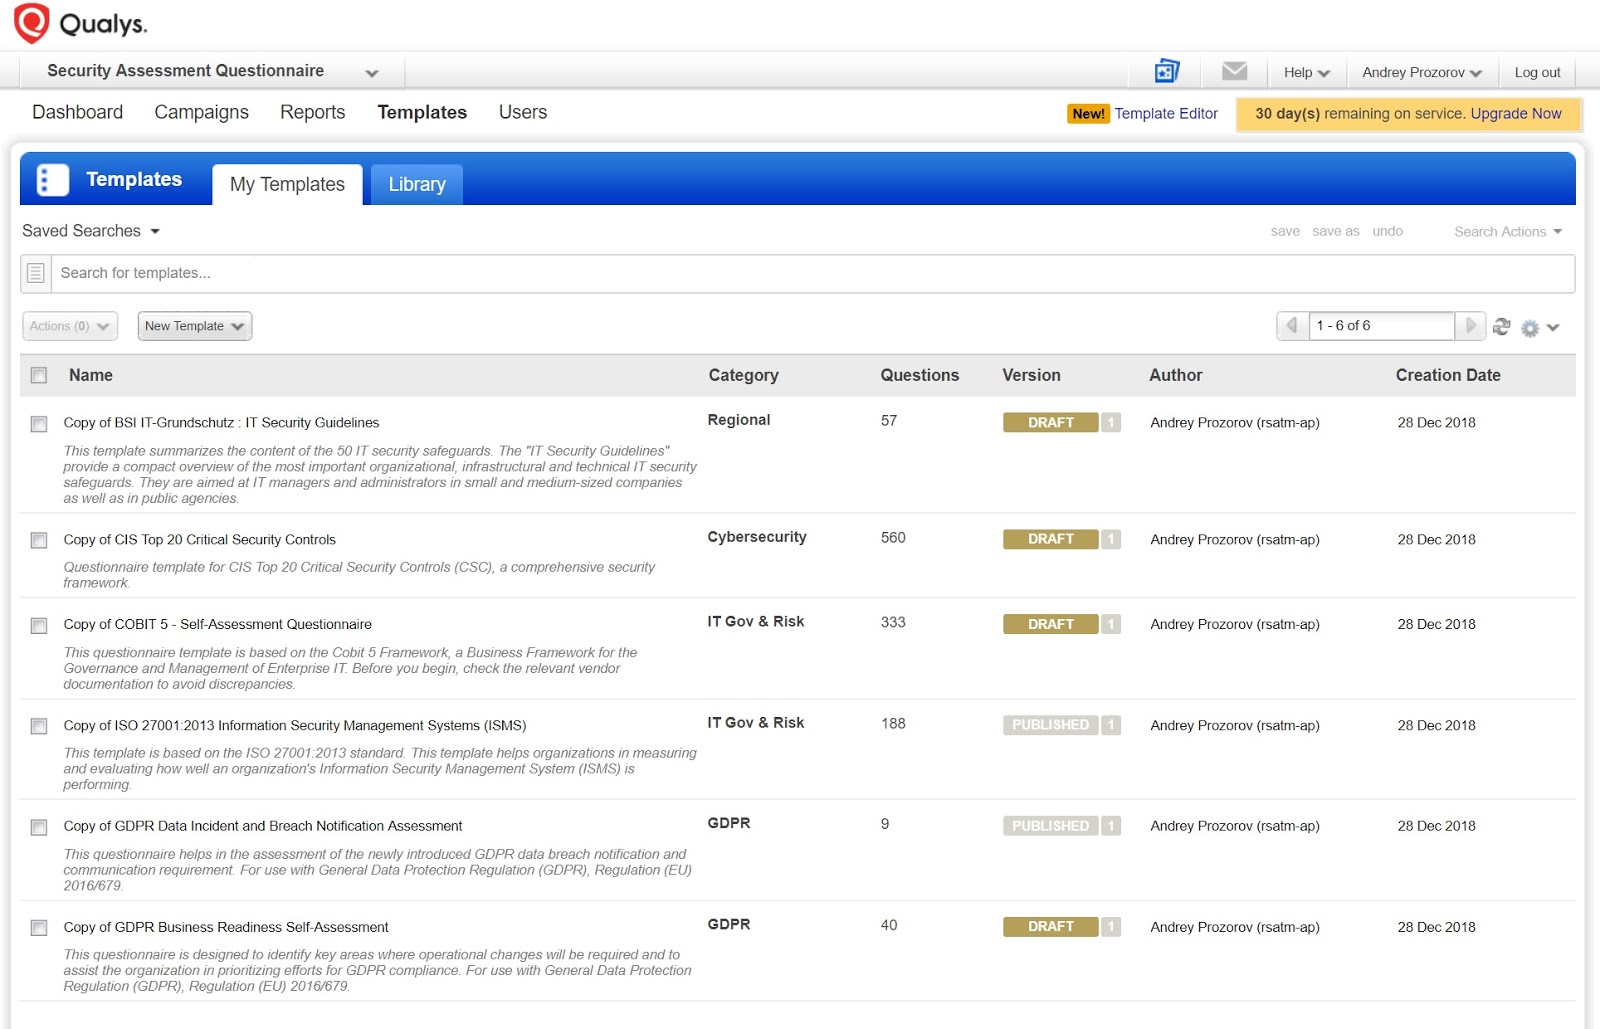1600x1029 pixels.
Task: Select the Copy of BSI IT-Grundschutz checkbox
Action: click(x=39, y=424)
